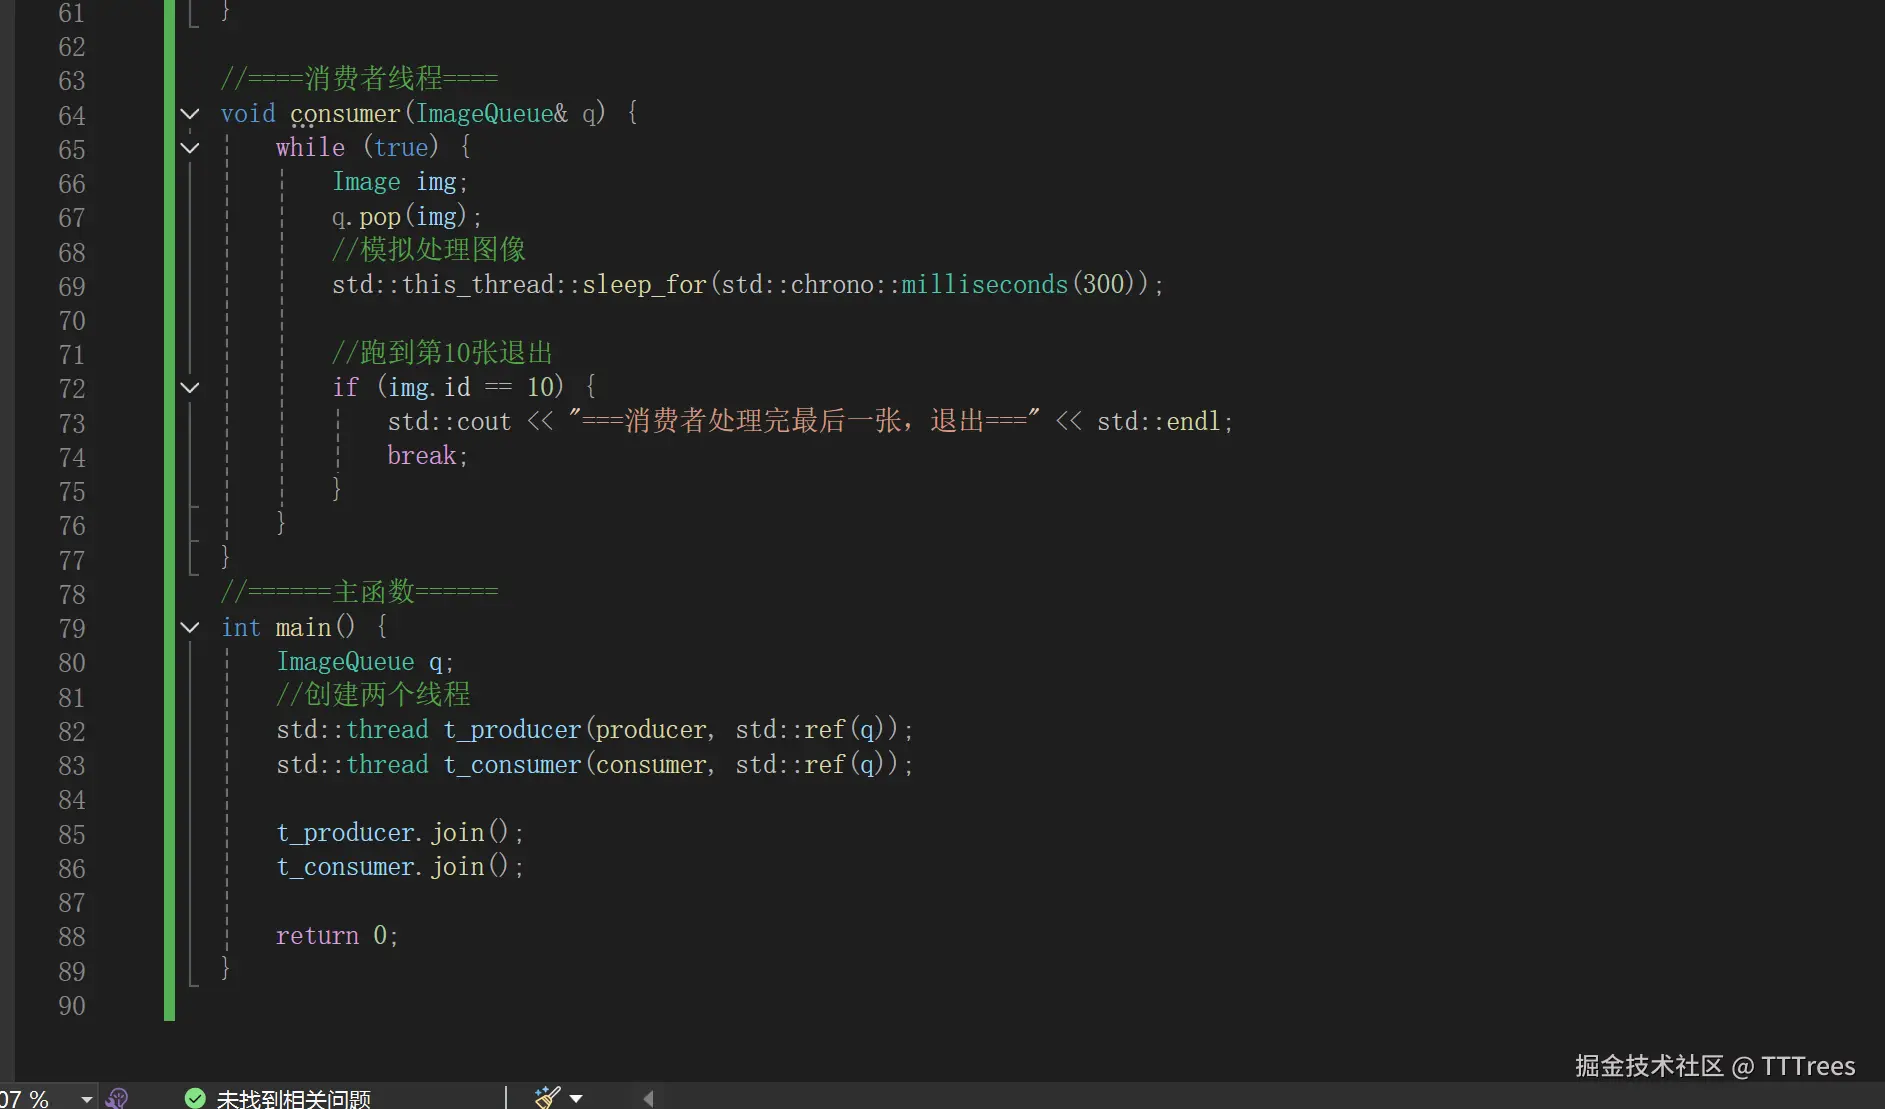Click the zoom percentage value field
Image resolution: width=1885 pixels, height=1109 pixels.
tap(25, 1098)
